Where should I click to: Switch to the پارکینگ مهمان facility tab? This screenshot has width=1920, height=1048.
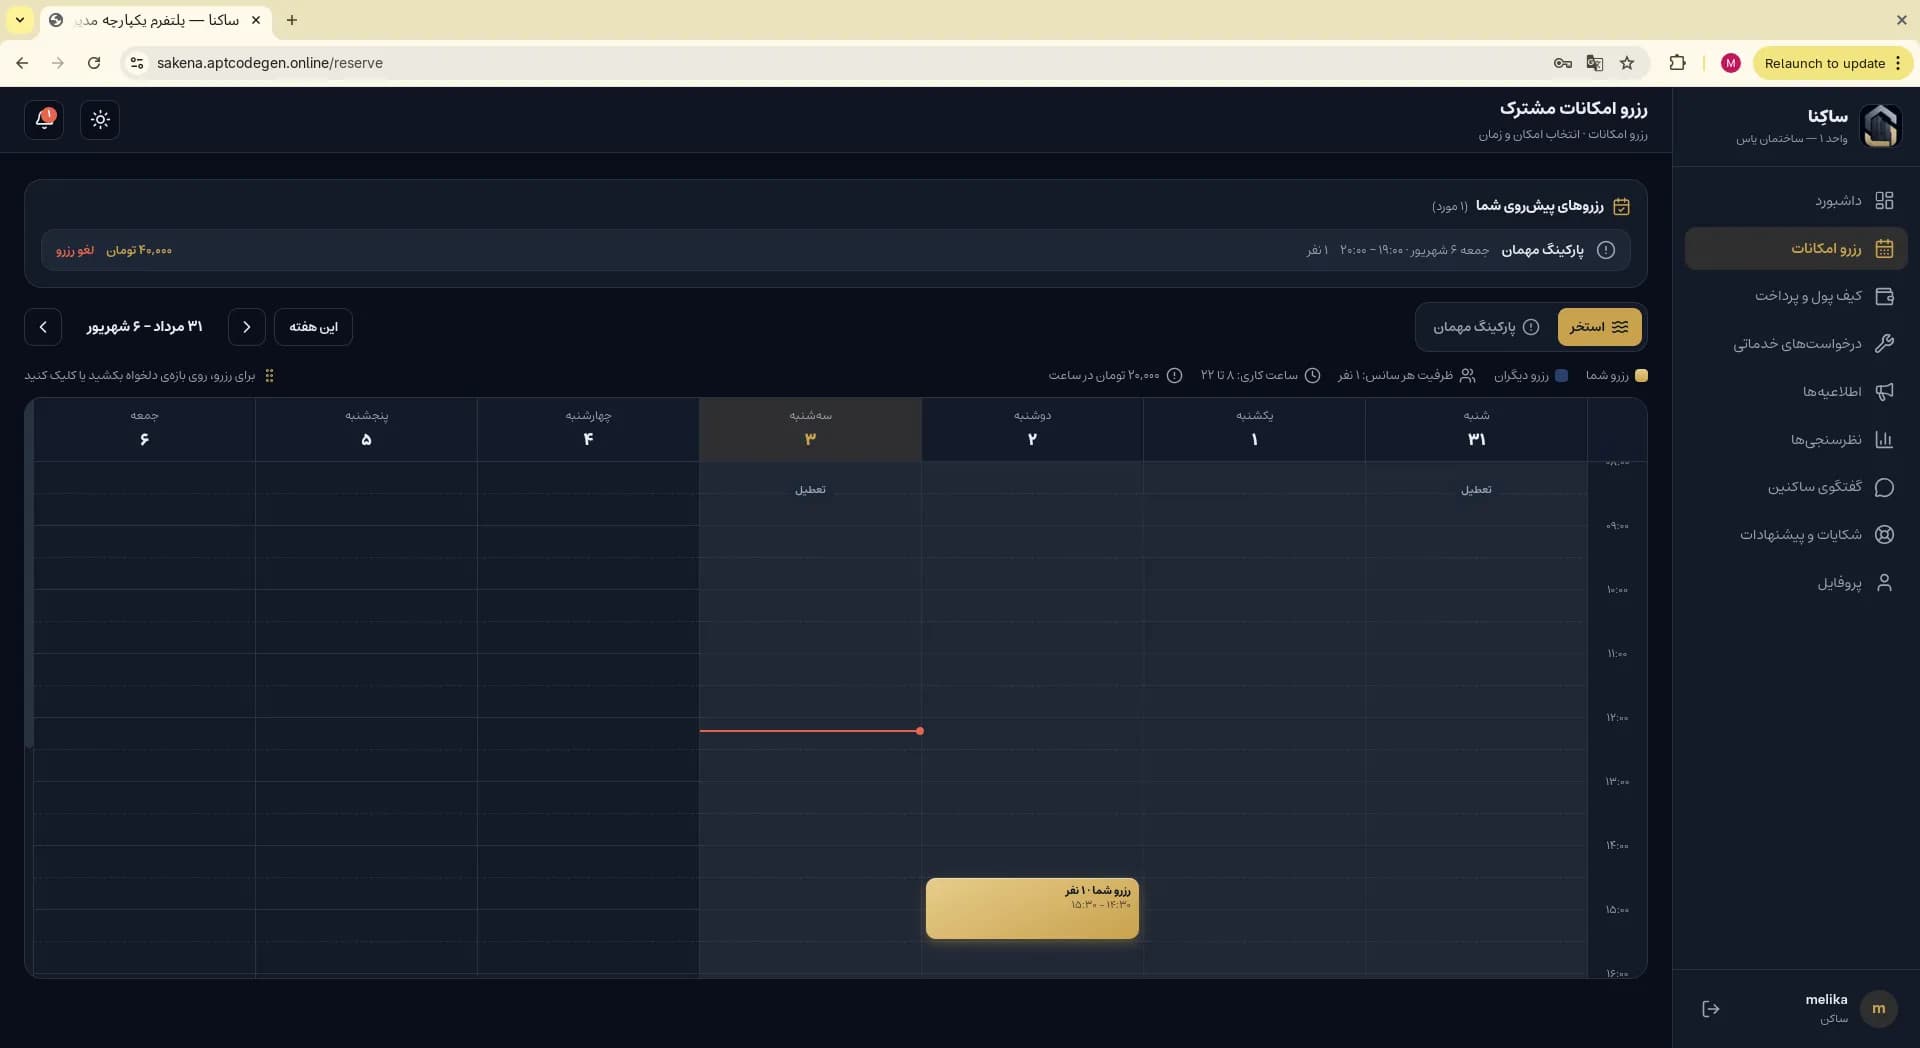(1485, 327)
